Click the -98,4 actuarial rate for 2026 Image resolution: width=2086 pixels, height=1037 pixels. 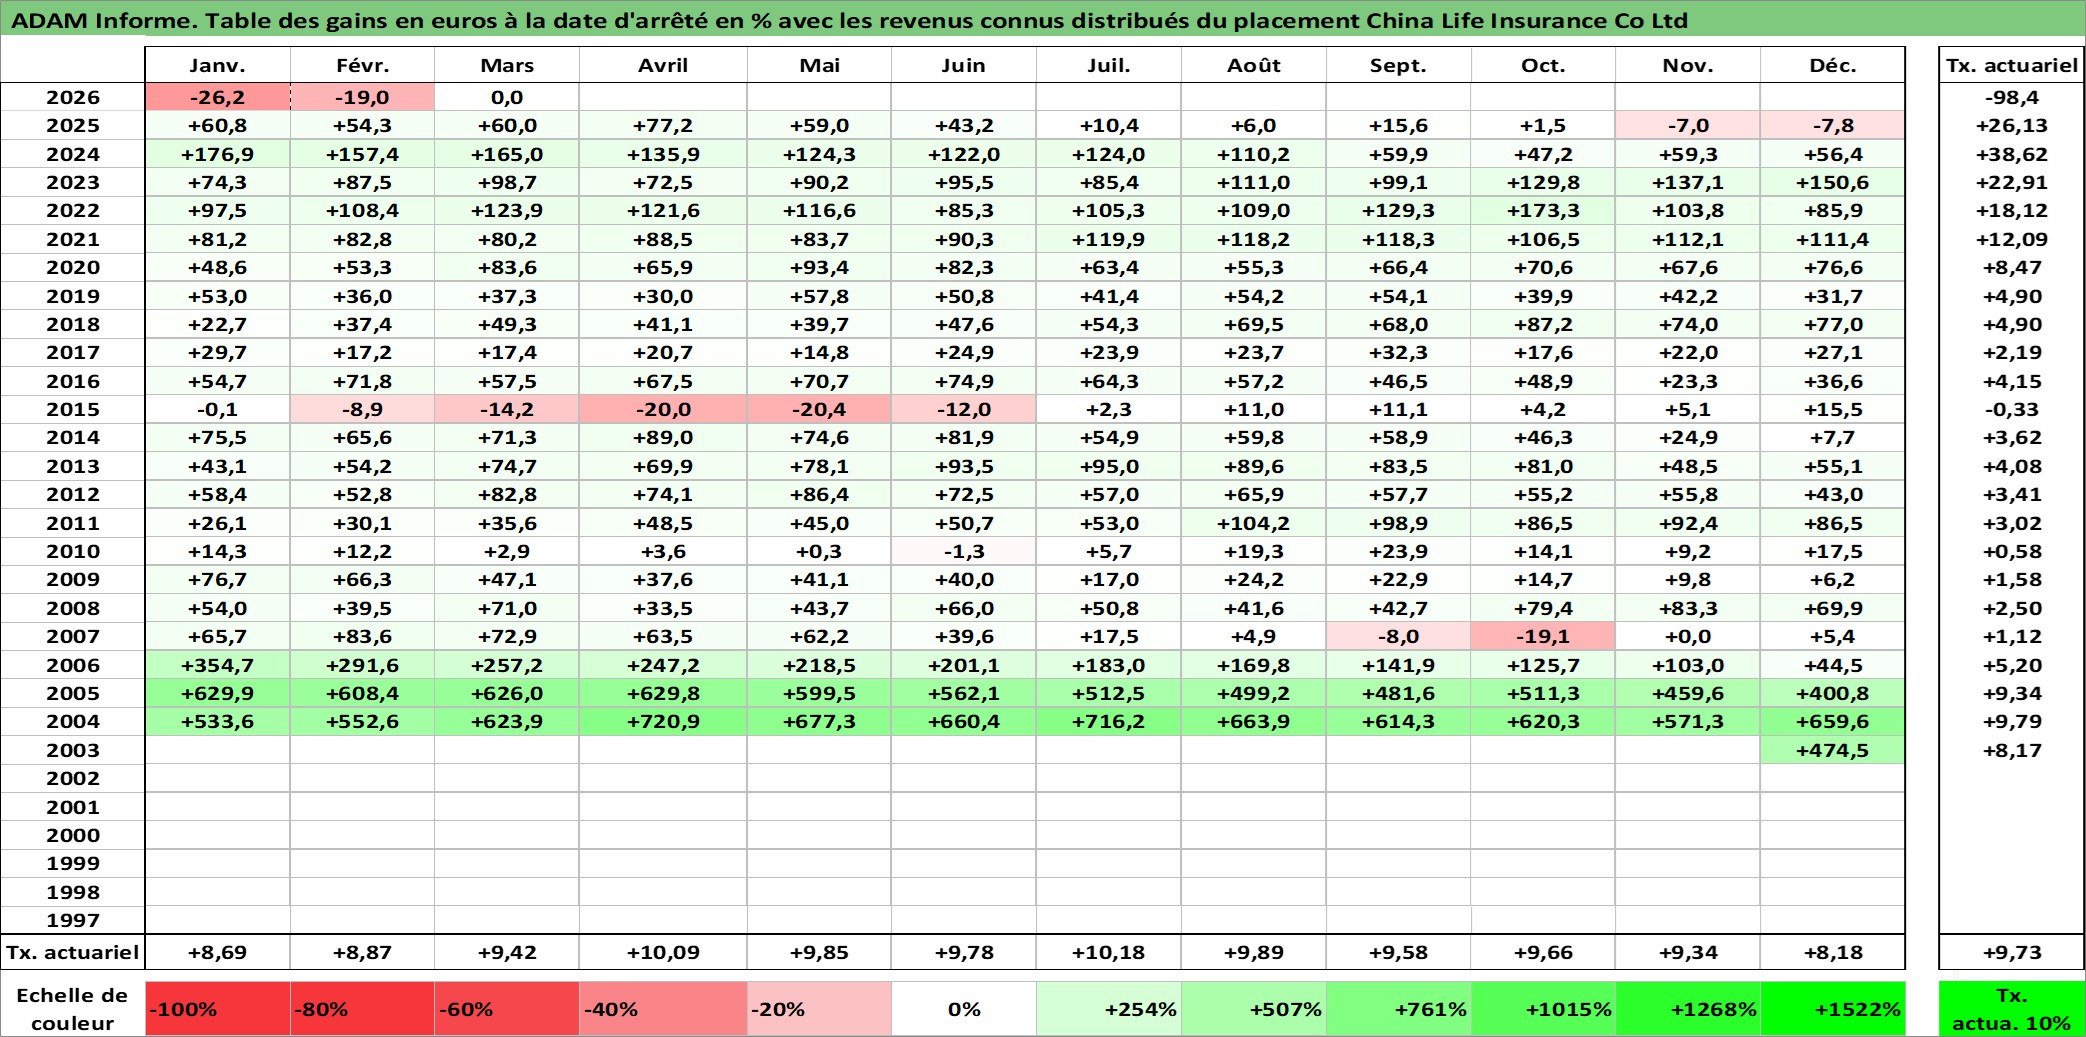[2011, 97]
